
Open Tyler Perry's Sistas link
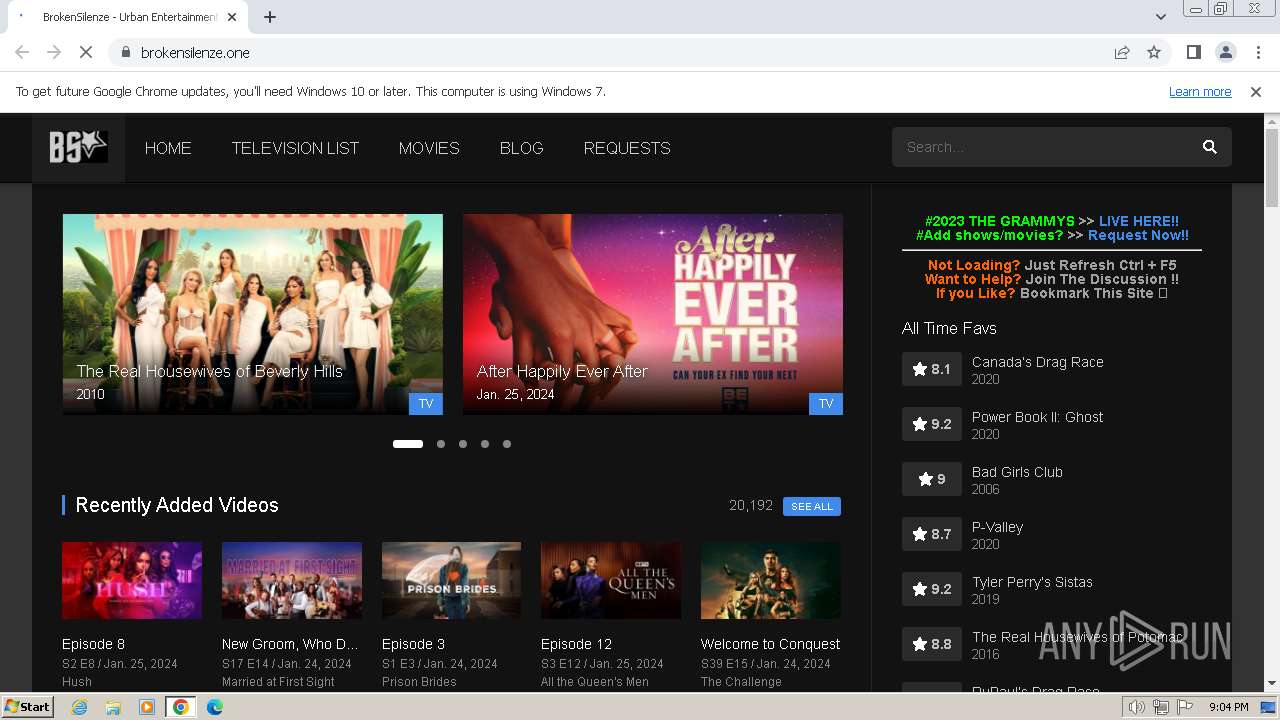click(x=1032, y=582)
